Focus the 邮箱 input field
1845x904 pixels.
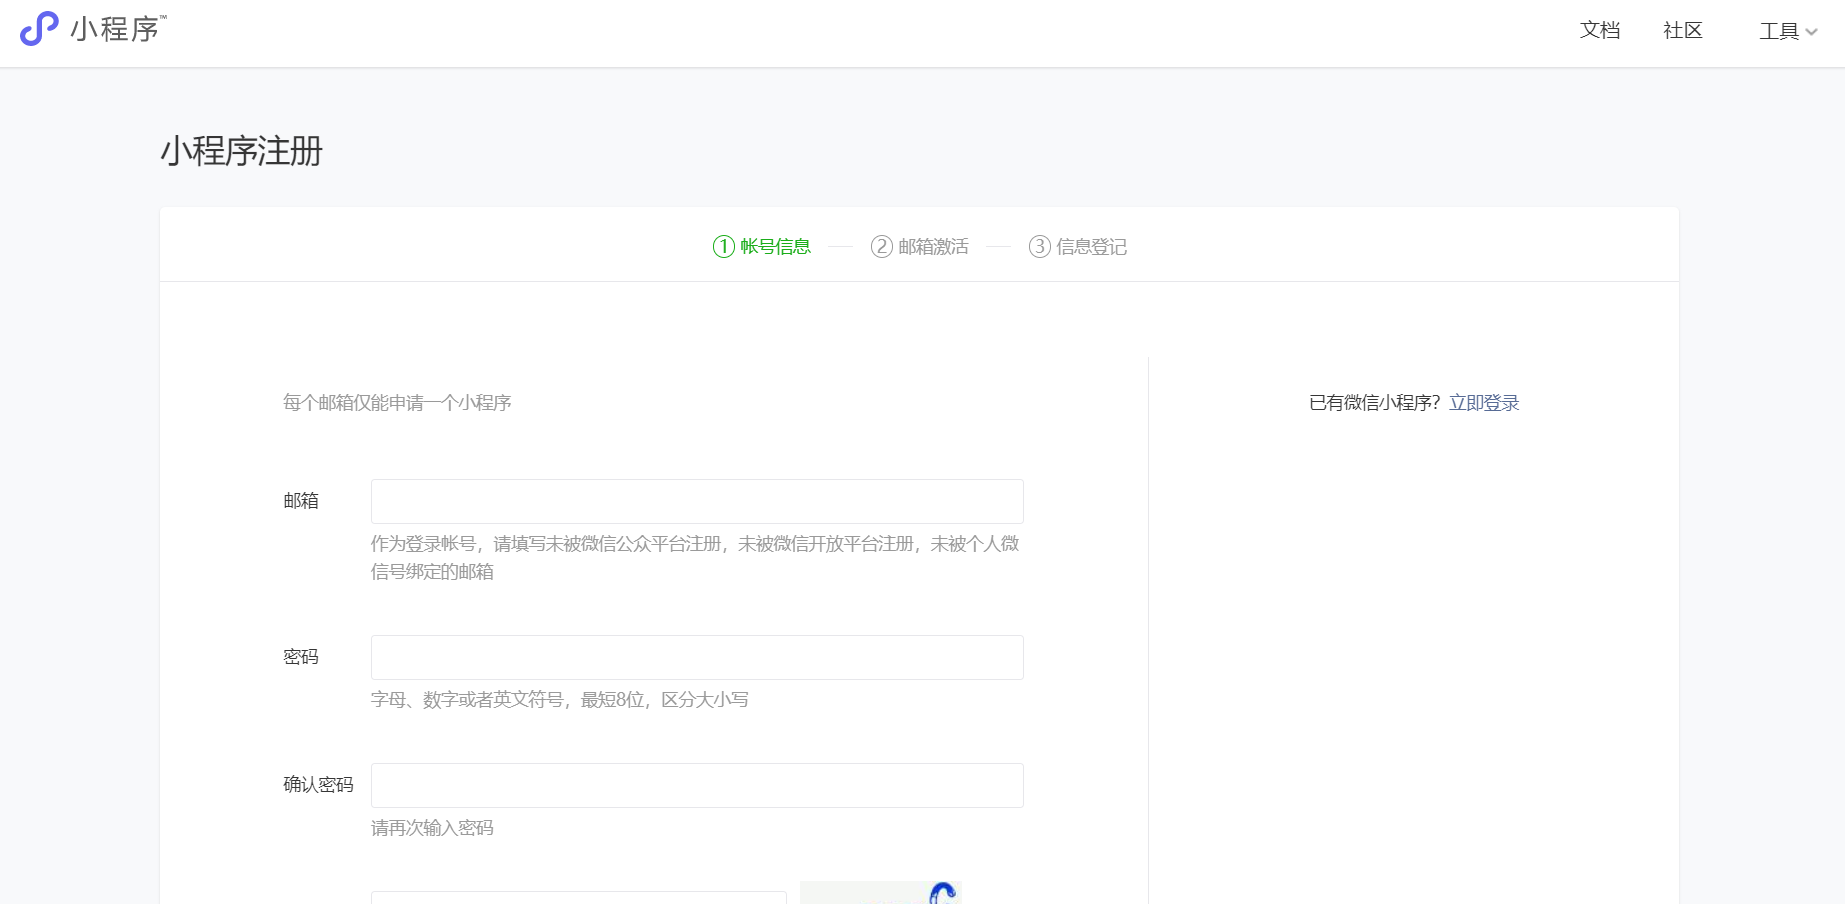(x=697, y=501)
